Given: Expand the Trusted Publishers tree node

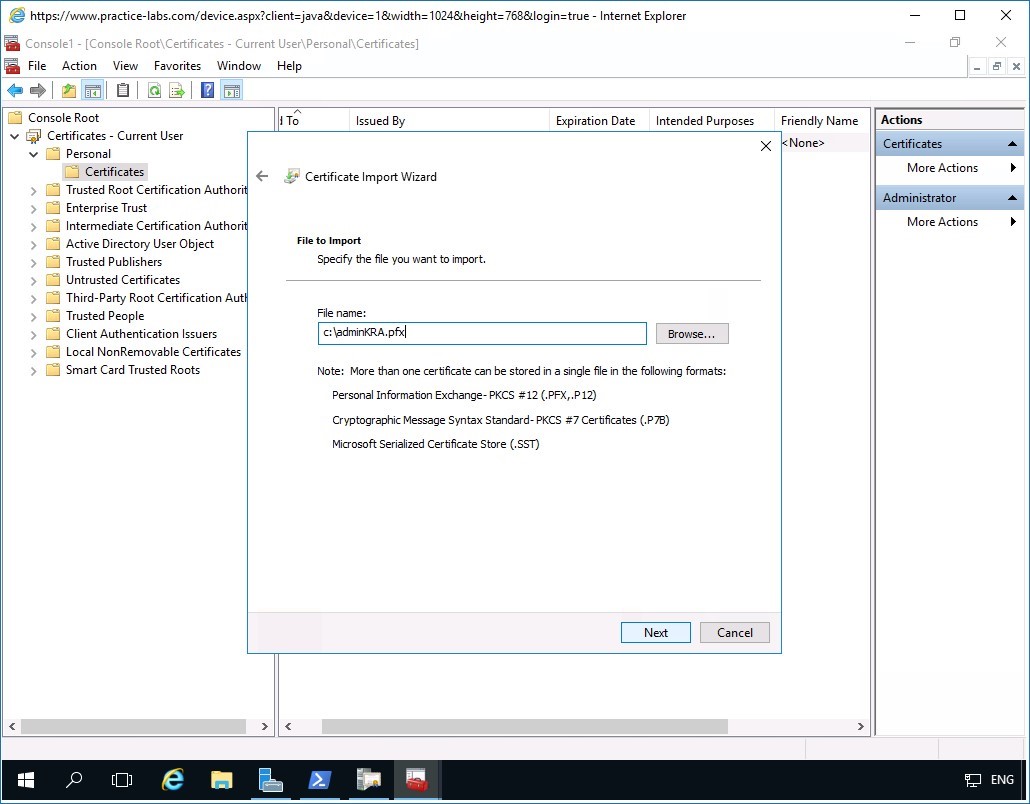Looking at the screenshot, I should point(34,262).
